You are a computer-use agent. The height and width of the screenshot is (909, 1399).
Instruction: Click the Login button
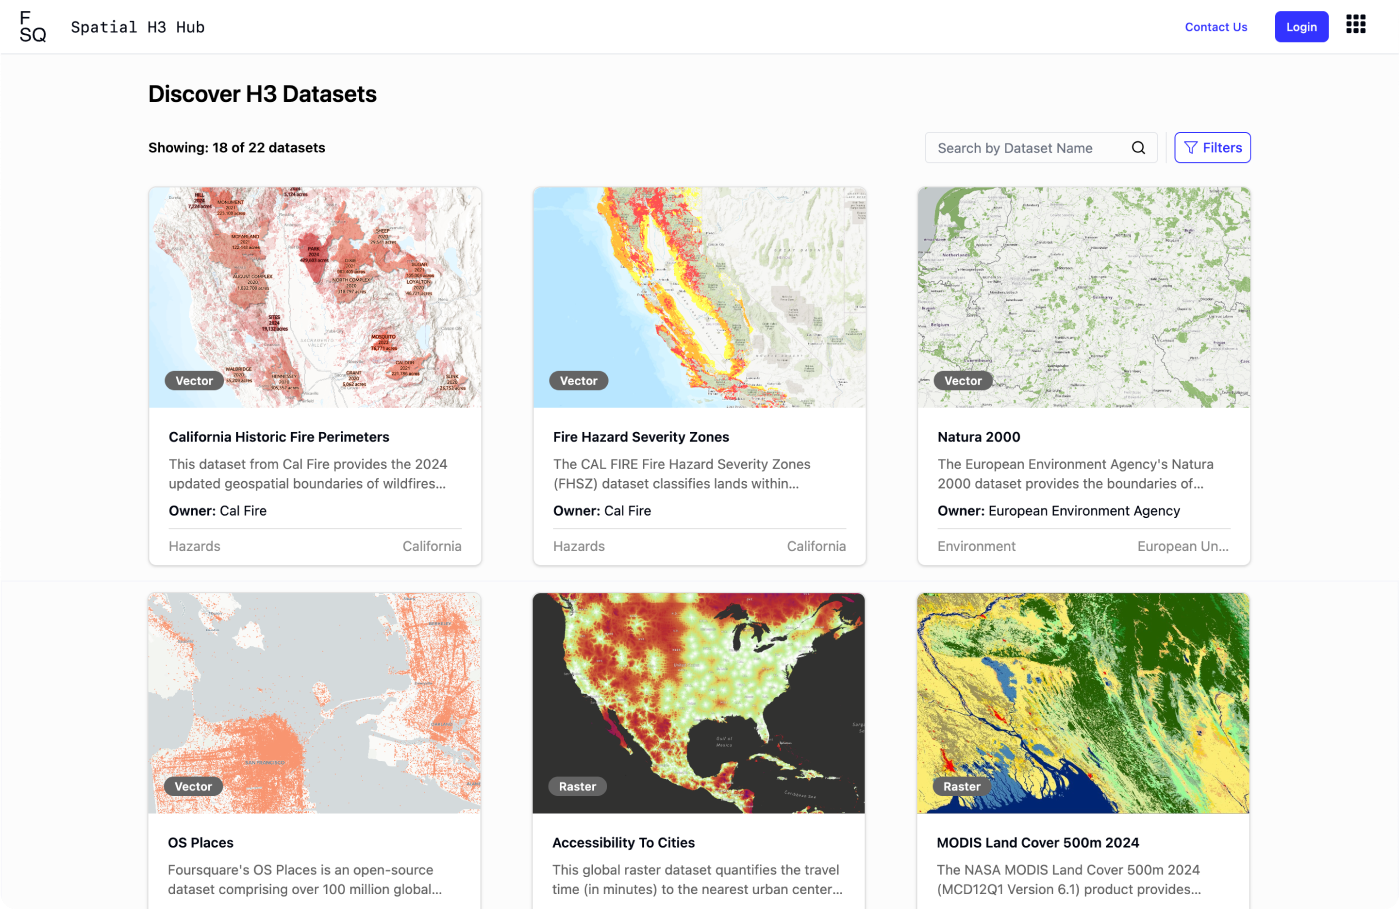pos(1301,26)
